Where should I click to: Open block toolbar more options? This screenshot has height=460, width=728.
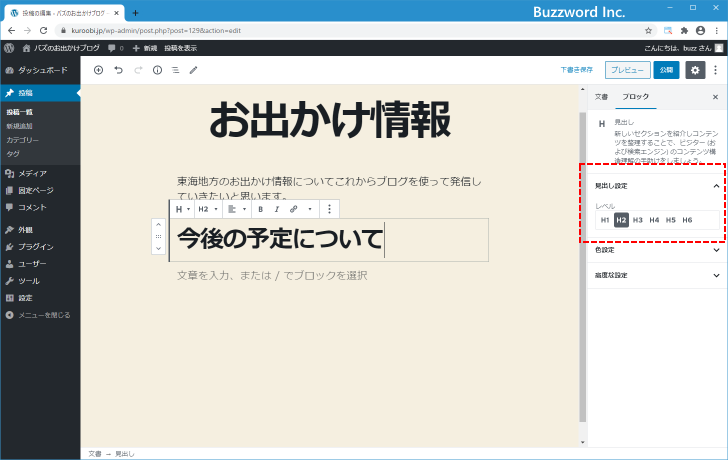pyautogui.click(x=329, y=209)
